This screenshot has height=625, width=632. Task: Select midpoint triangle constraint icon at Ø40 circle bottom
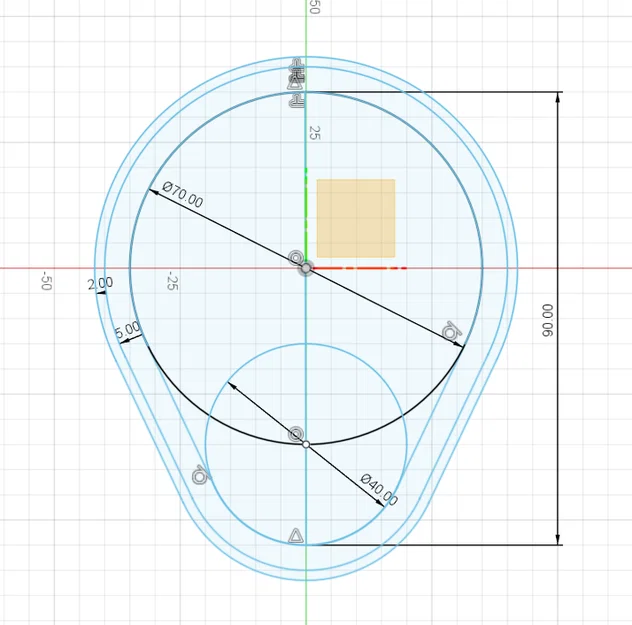[296, 536]
